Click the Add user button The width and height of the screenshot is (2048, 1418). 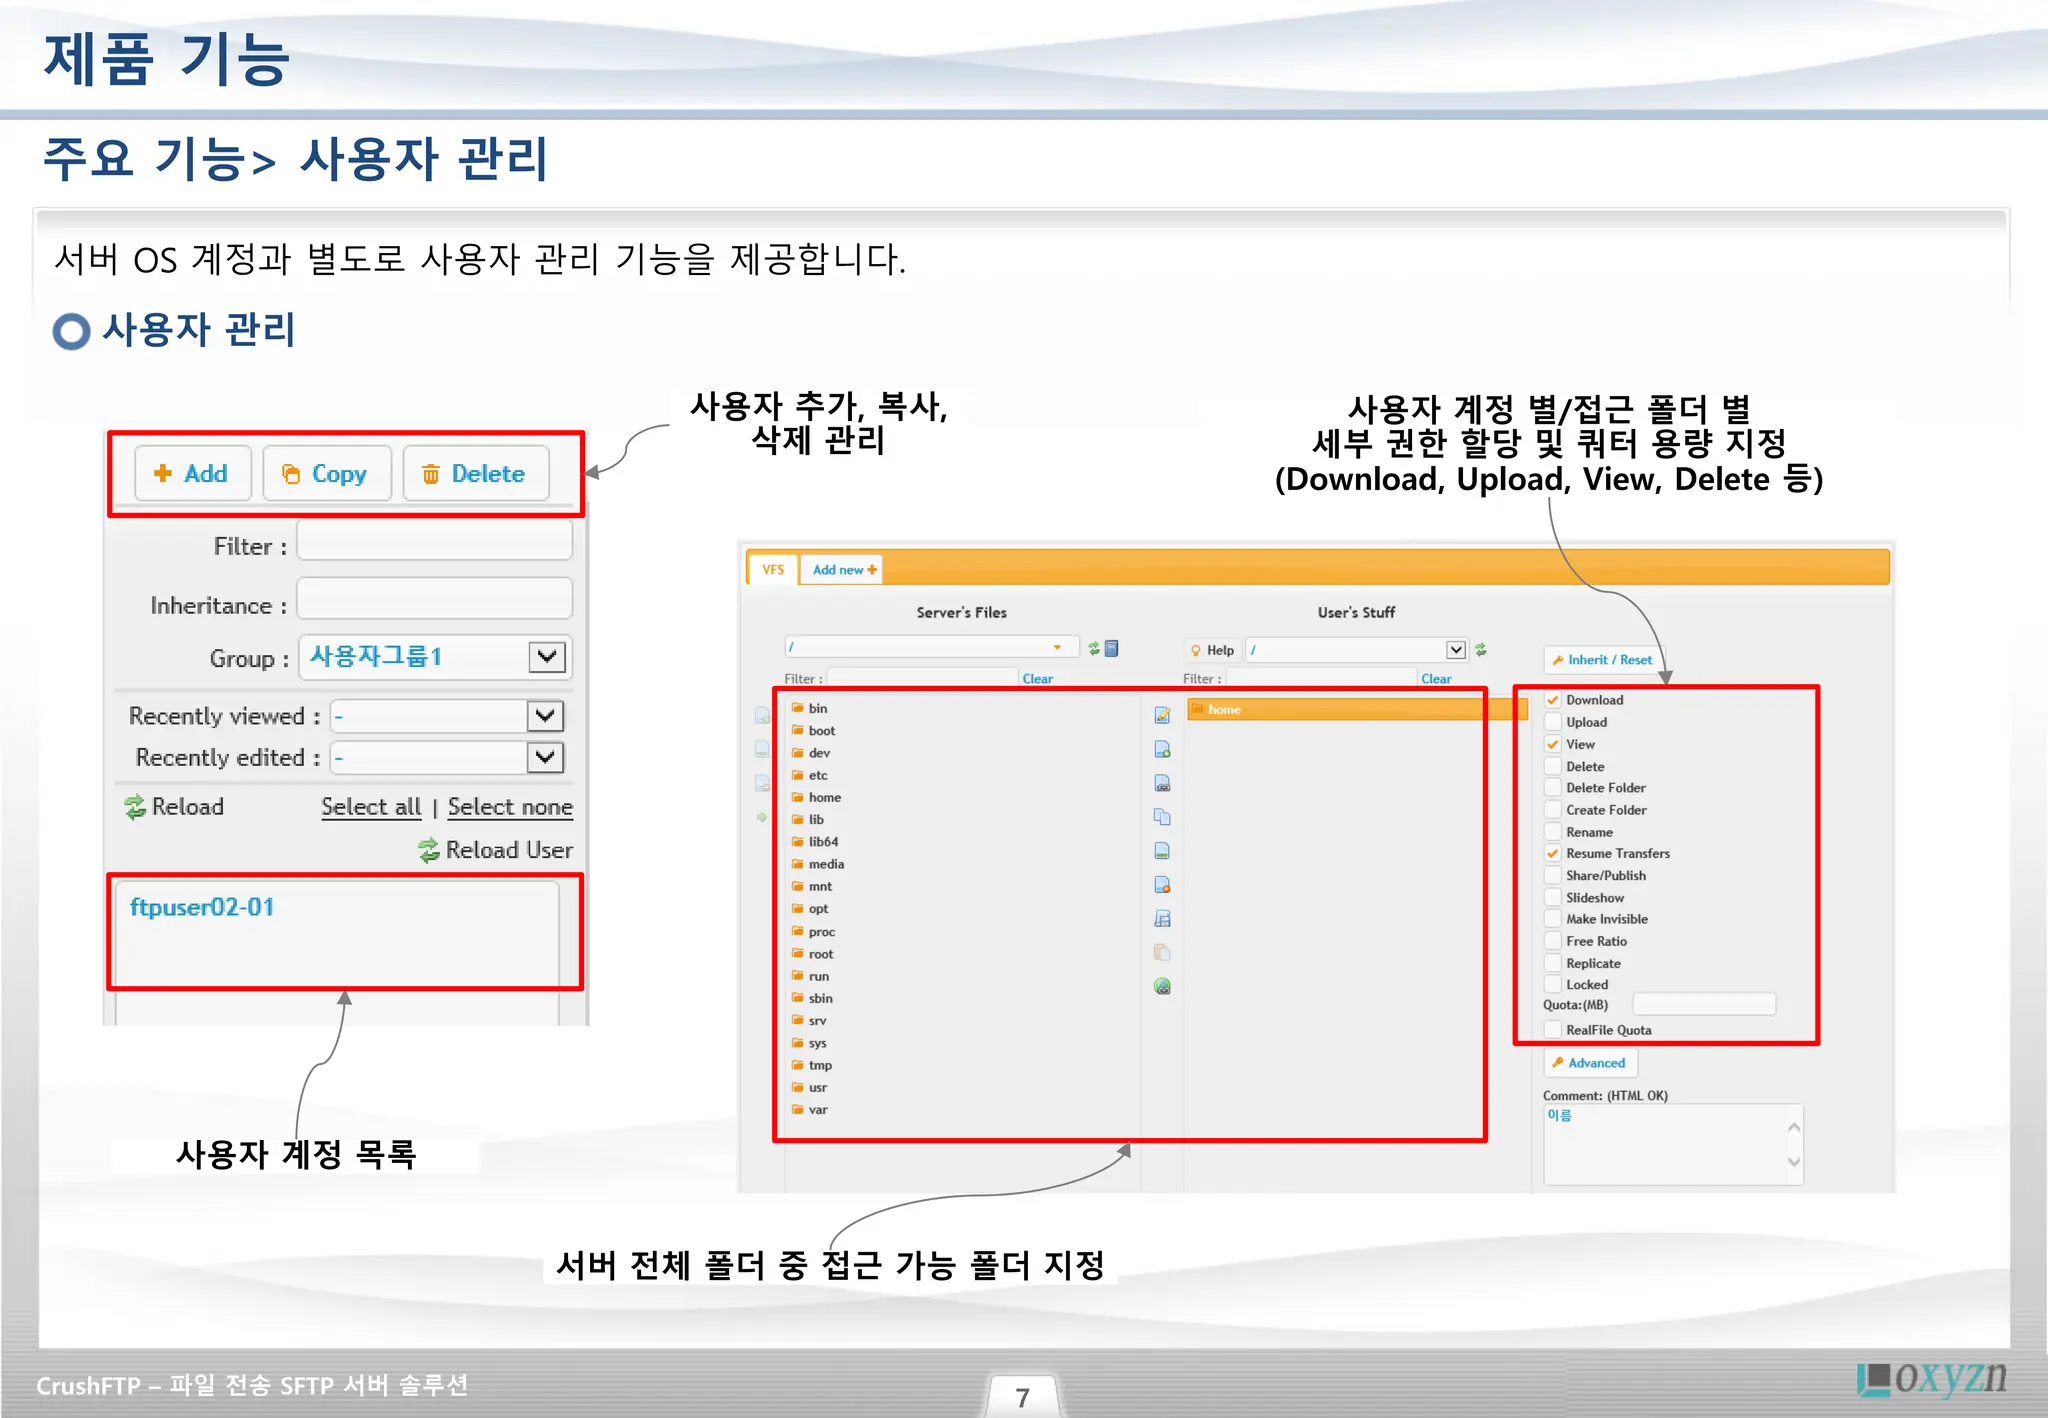click(x=192, y=473)
